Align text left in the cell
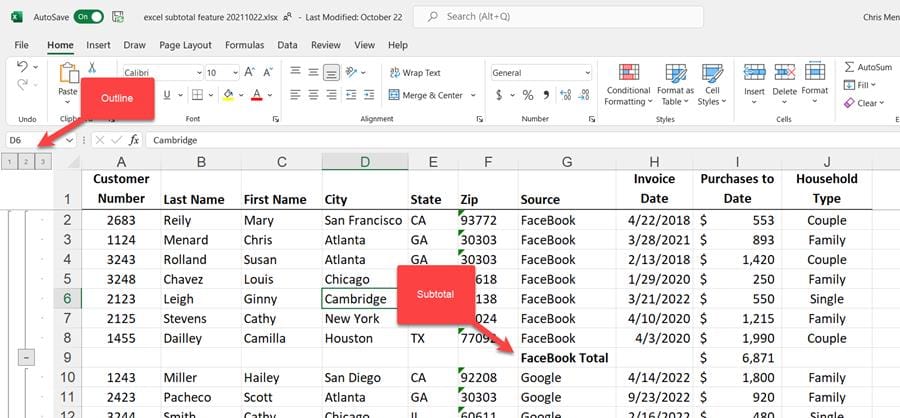 295,95
